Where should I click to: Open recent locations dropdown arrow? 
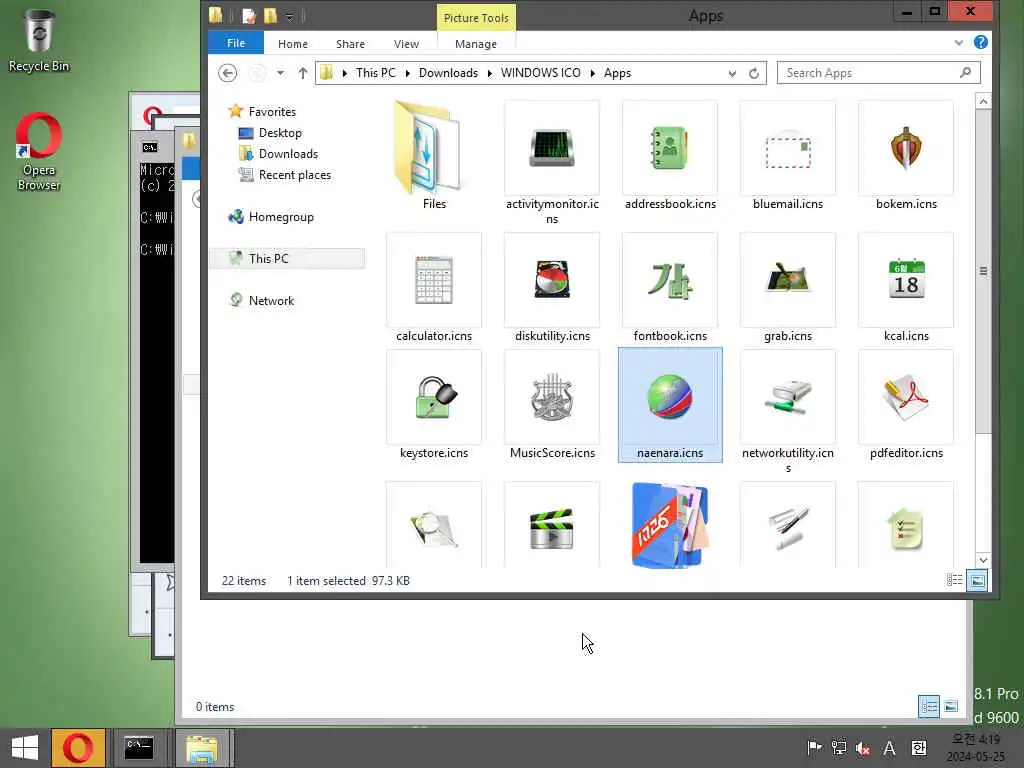[280, 73]
